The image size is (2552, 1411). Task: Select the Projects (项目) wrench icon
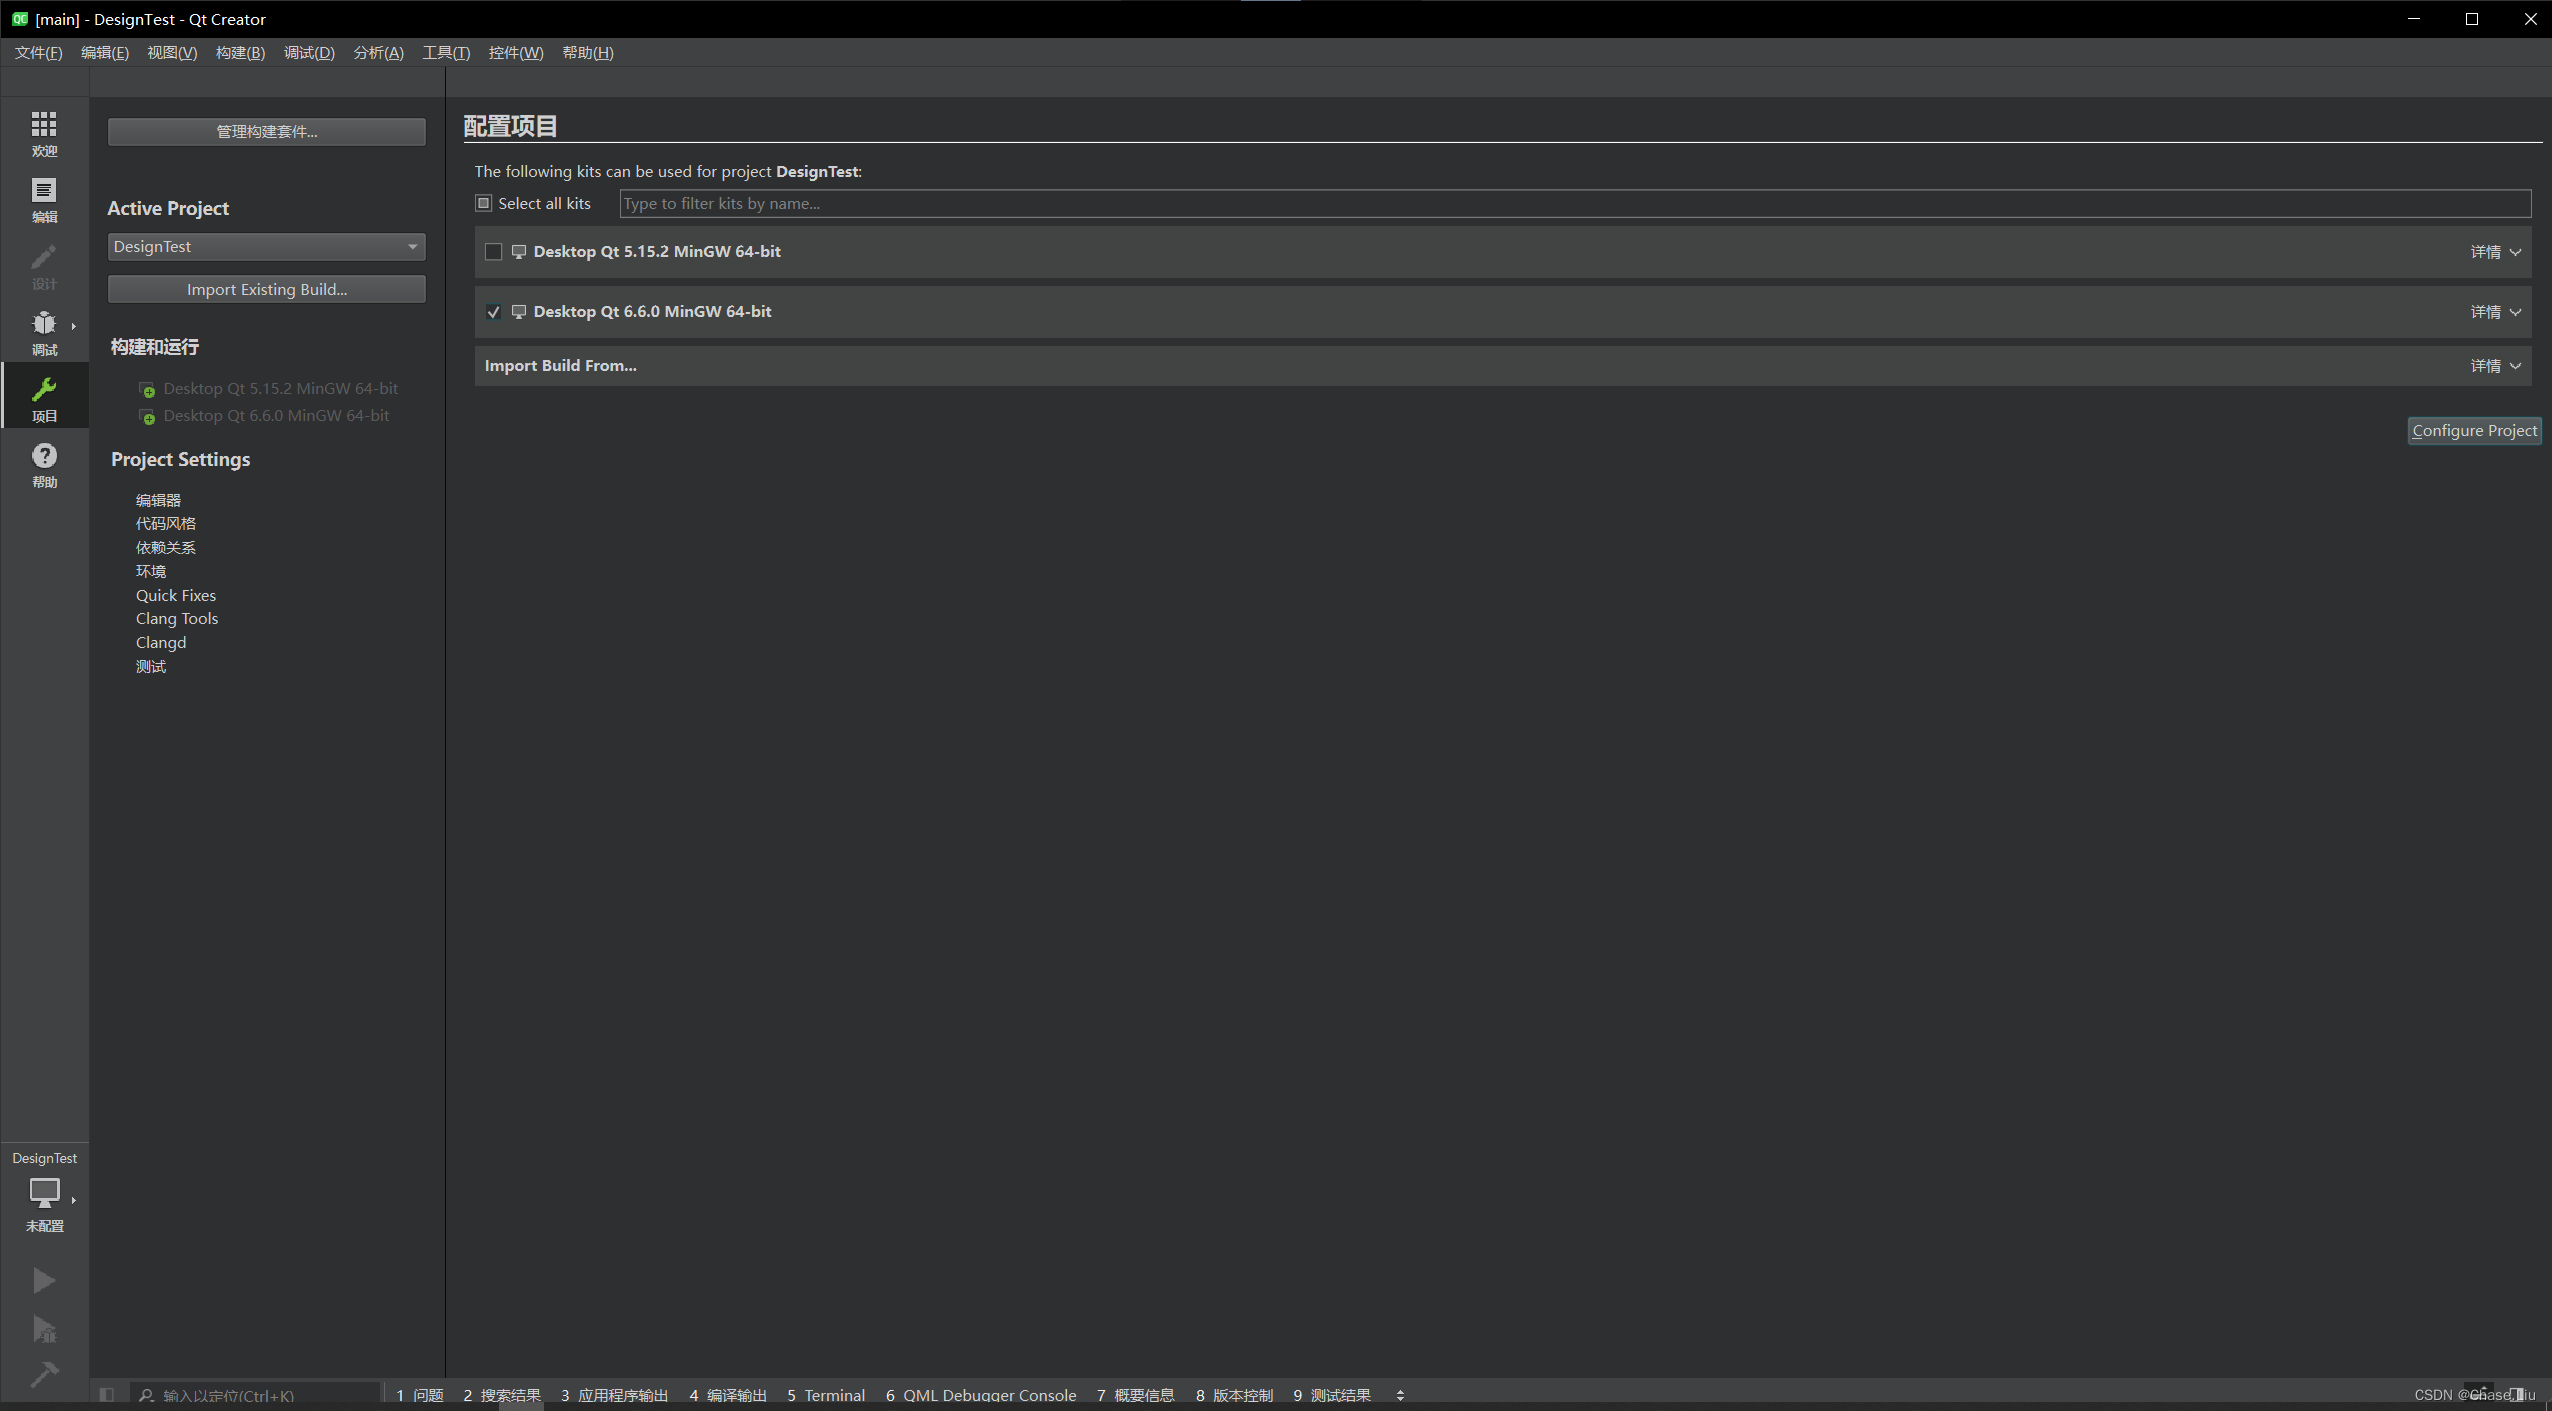tap(44, 397)
